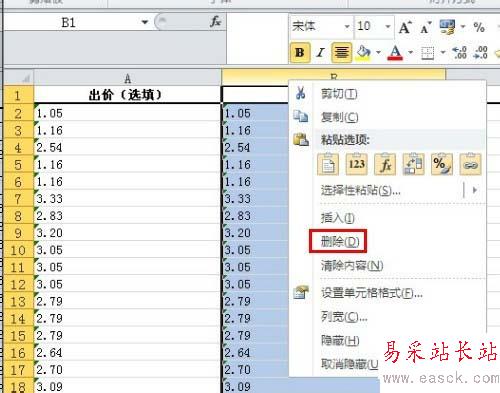
Task: Select 复制(C) from the context menu
Action: coord(340,117)
